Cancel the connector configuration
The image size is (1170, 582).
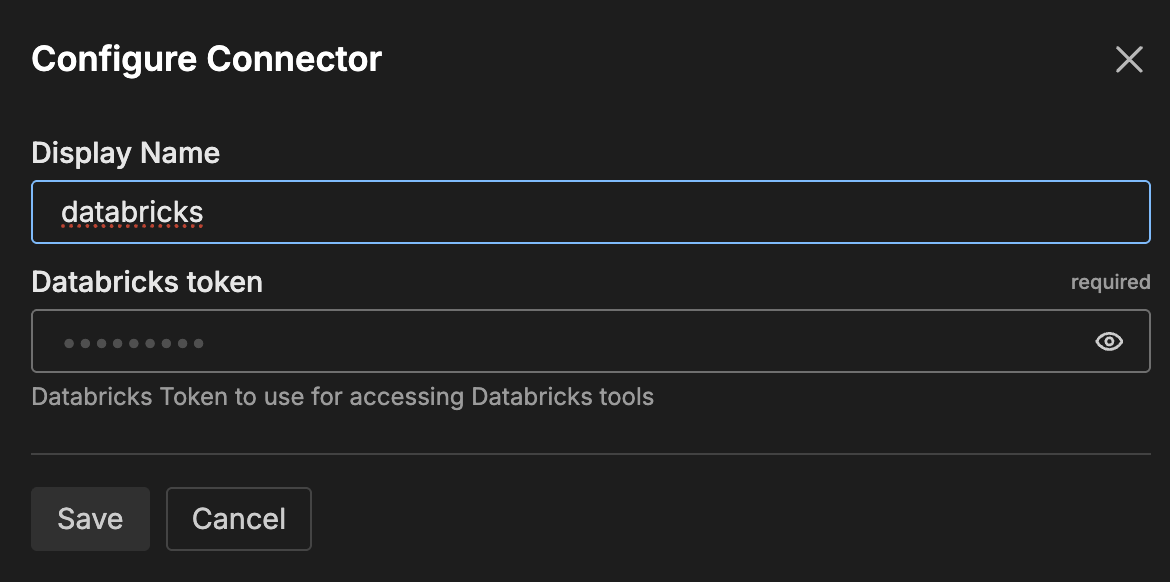click(x=239, y=519)
